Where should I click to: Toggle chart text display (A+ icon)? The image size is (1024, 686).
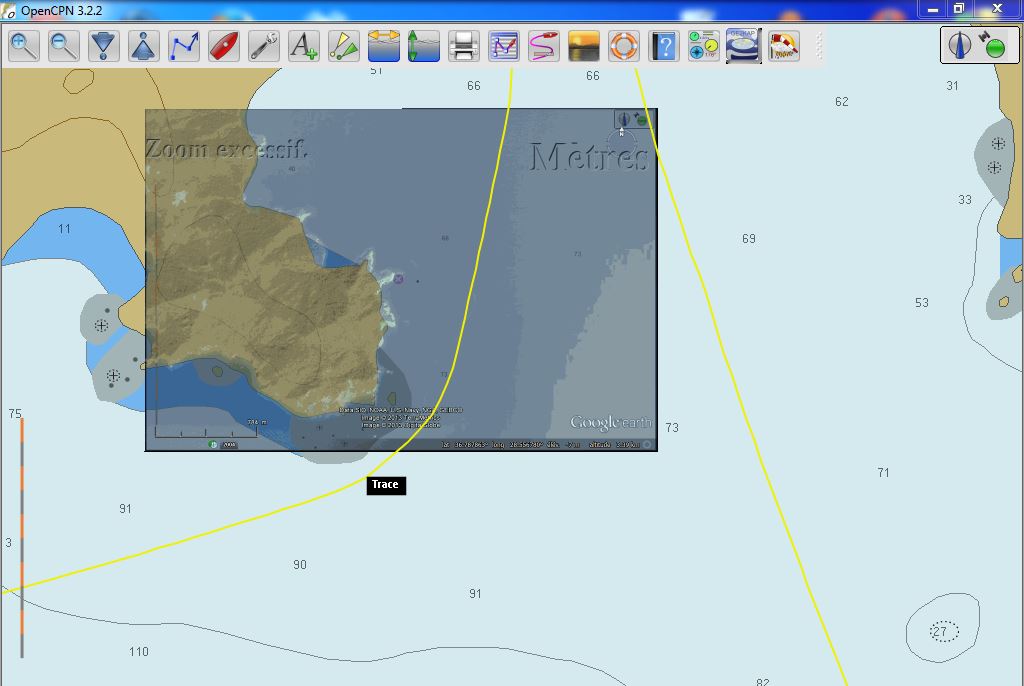[x=304, y=46]
